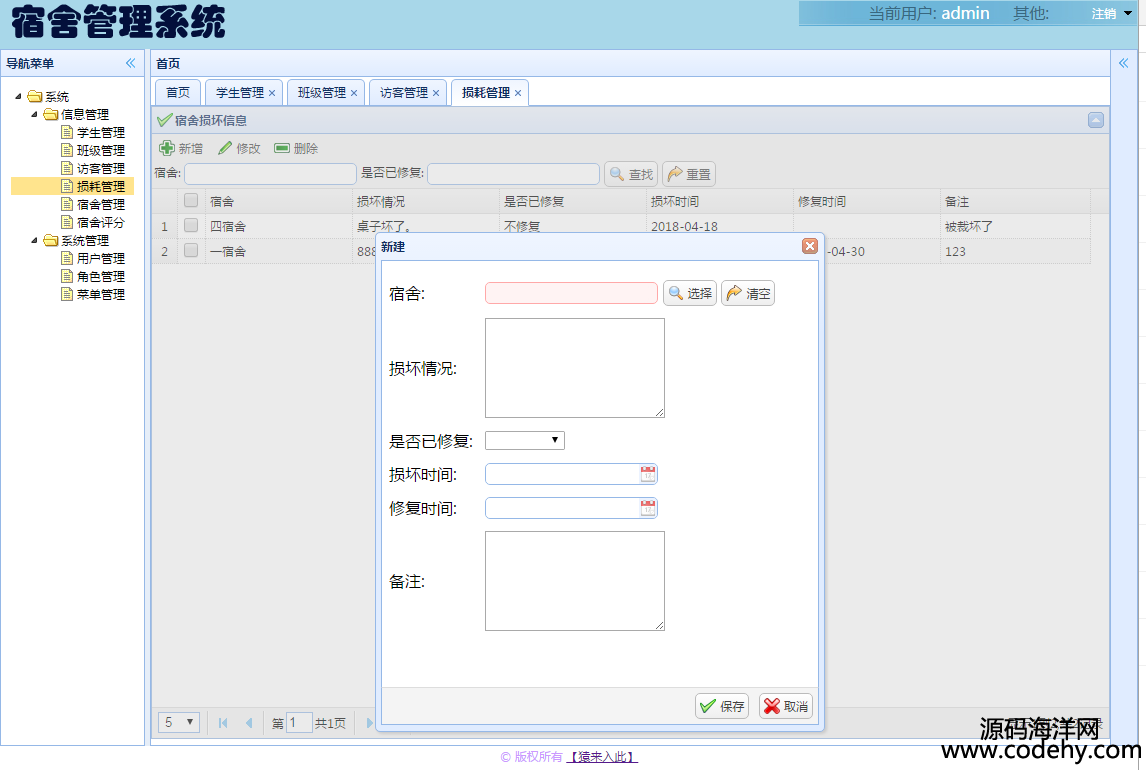1146x770 pixels.
Task: Open 学生管理 in navigation tree
Action: (101, 132)
